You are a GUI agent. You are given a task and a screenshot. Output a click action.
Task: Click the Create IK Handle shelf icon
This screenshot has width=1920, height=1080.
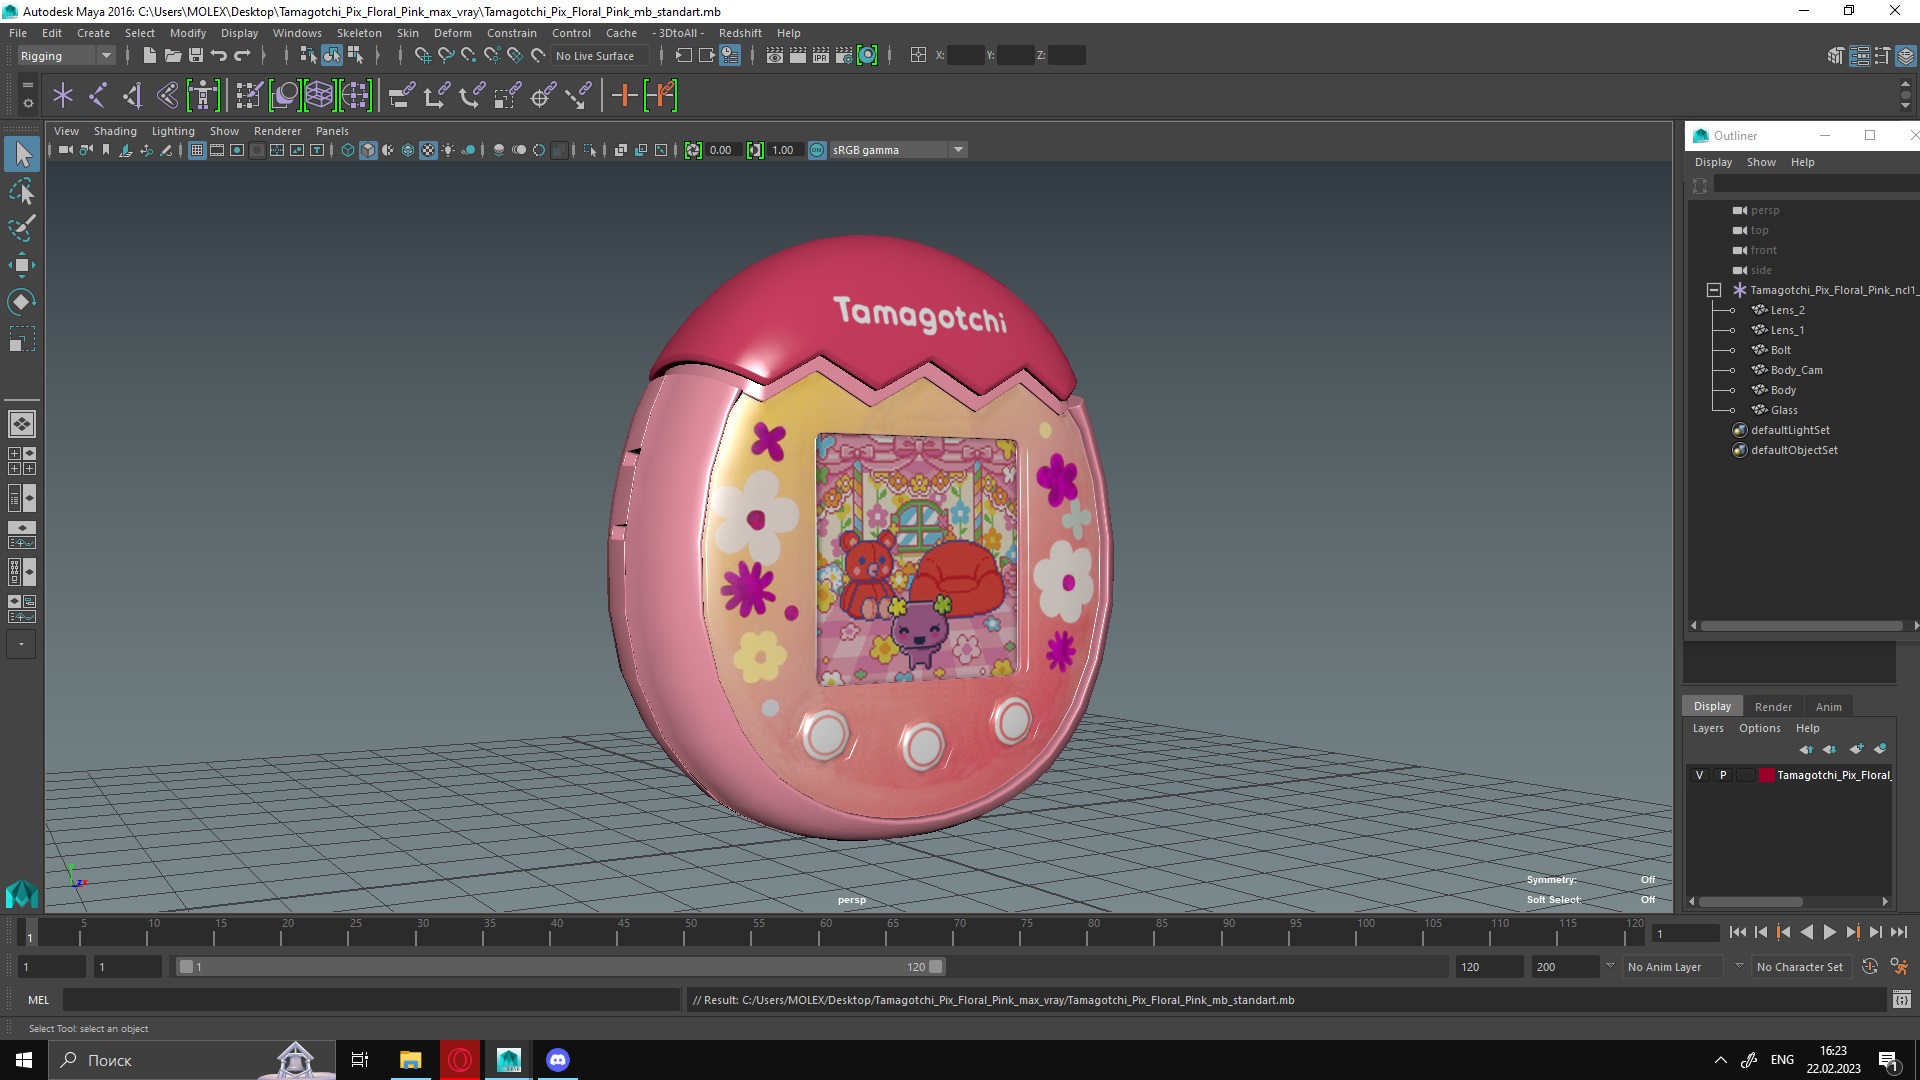click(133, 96)
